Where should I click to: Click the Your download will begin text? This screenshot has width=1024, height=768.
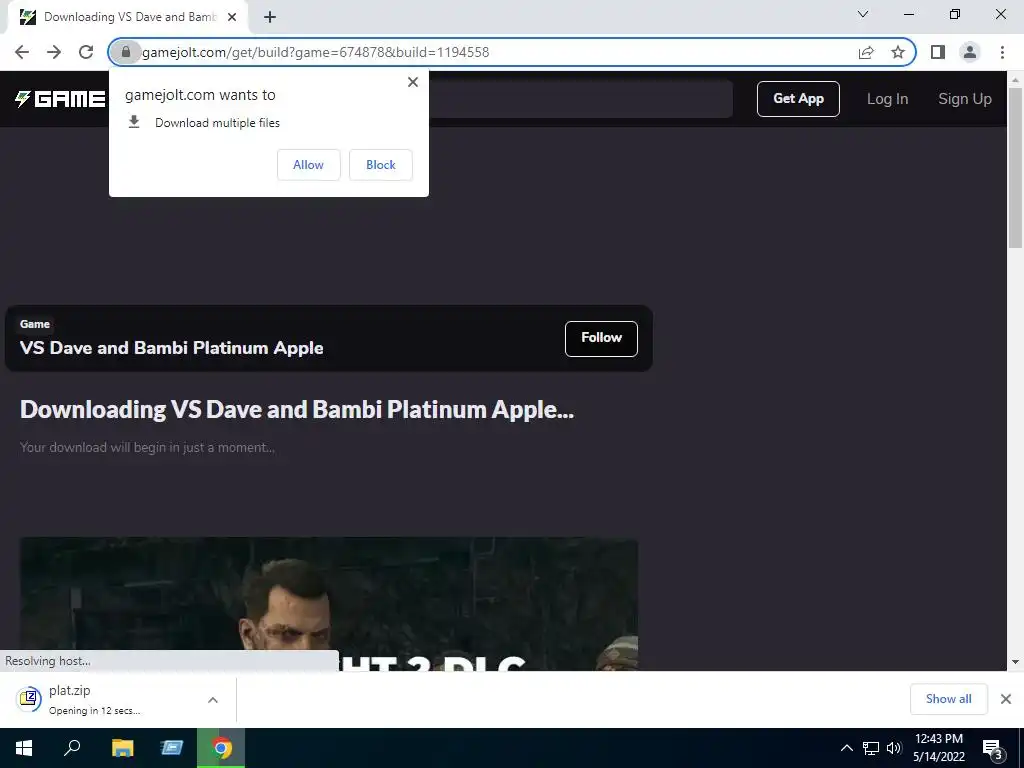click(148, 447)
